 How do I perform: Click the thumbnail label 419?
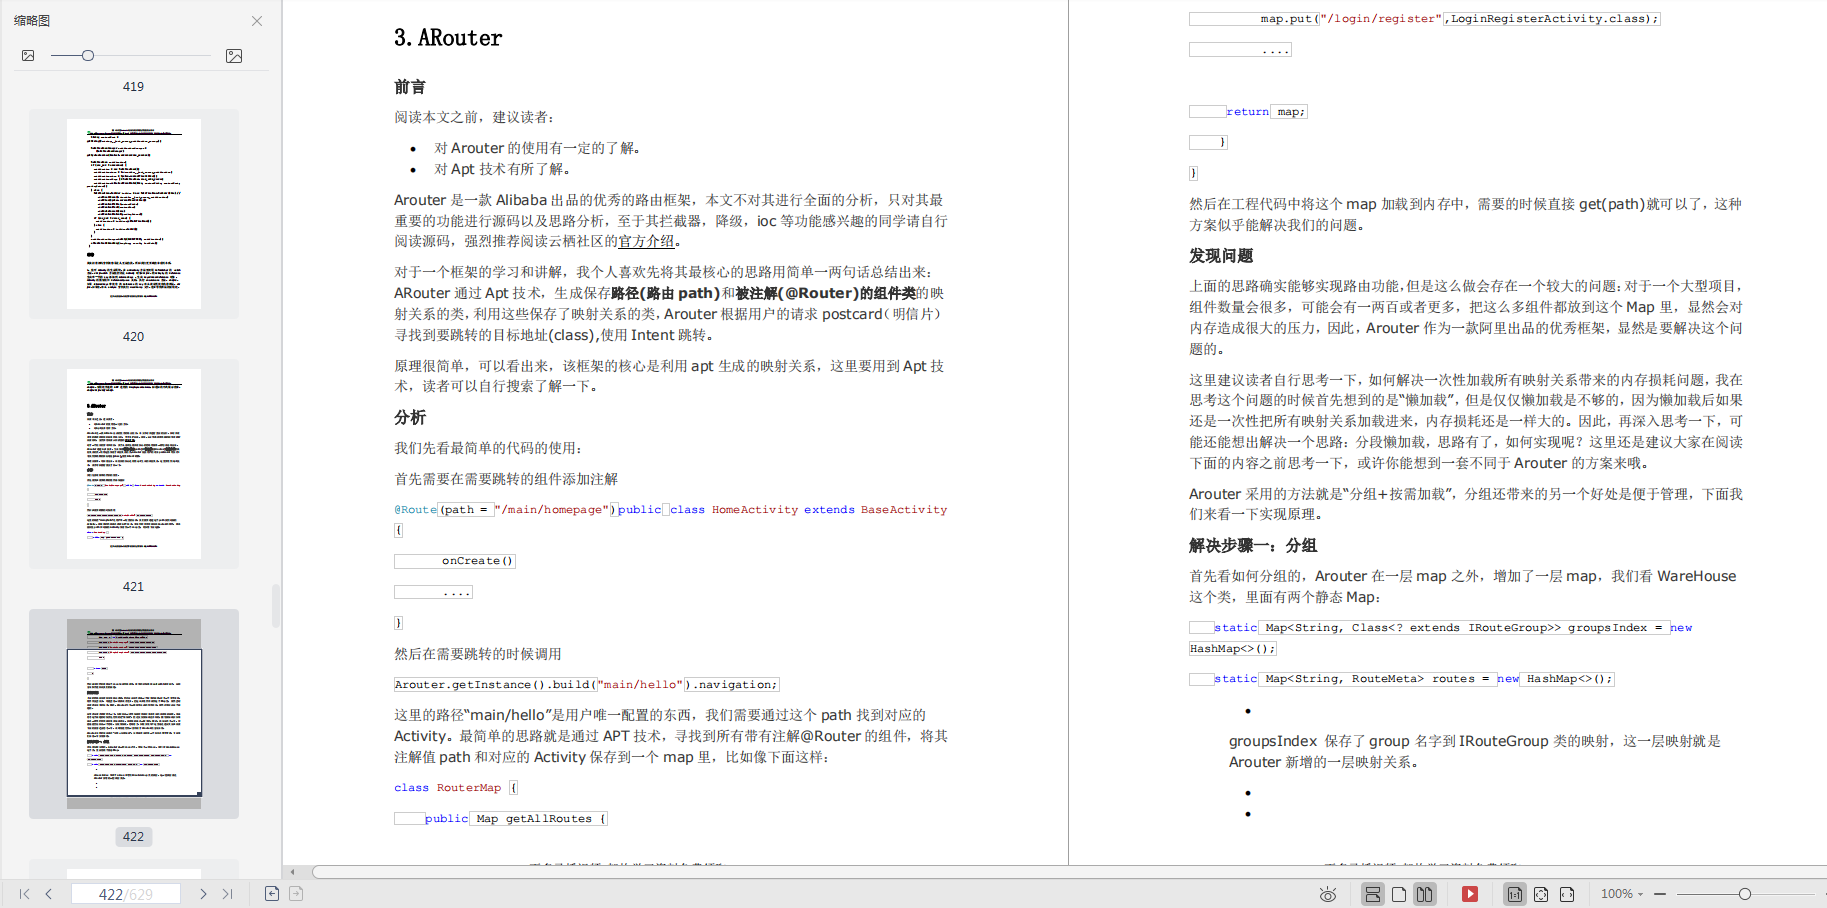(133, 87)
